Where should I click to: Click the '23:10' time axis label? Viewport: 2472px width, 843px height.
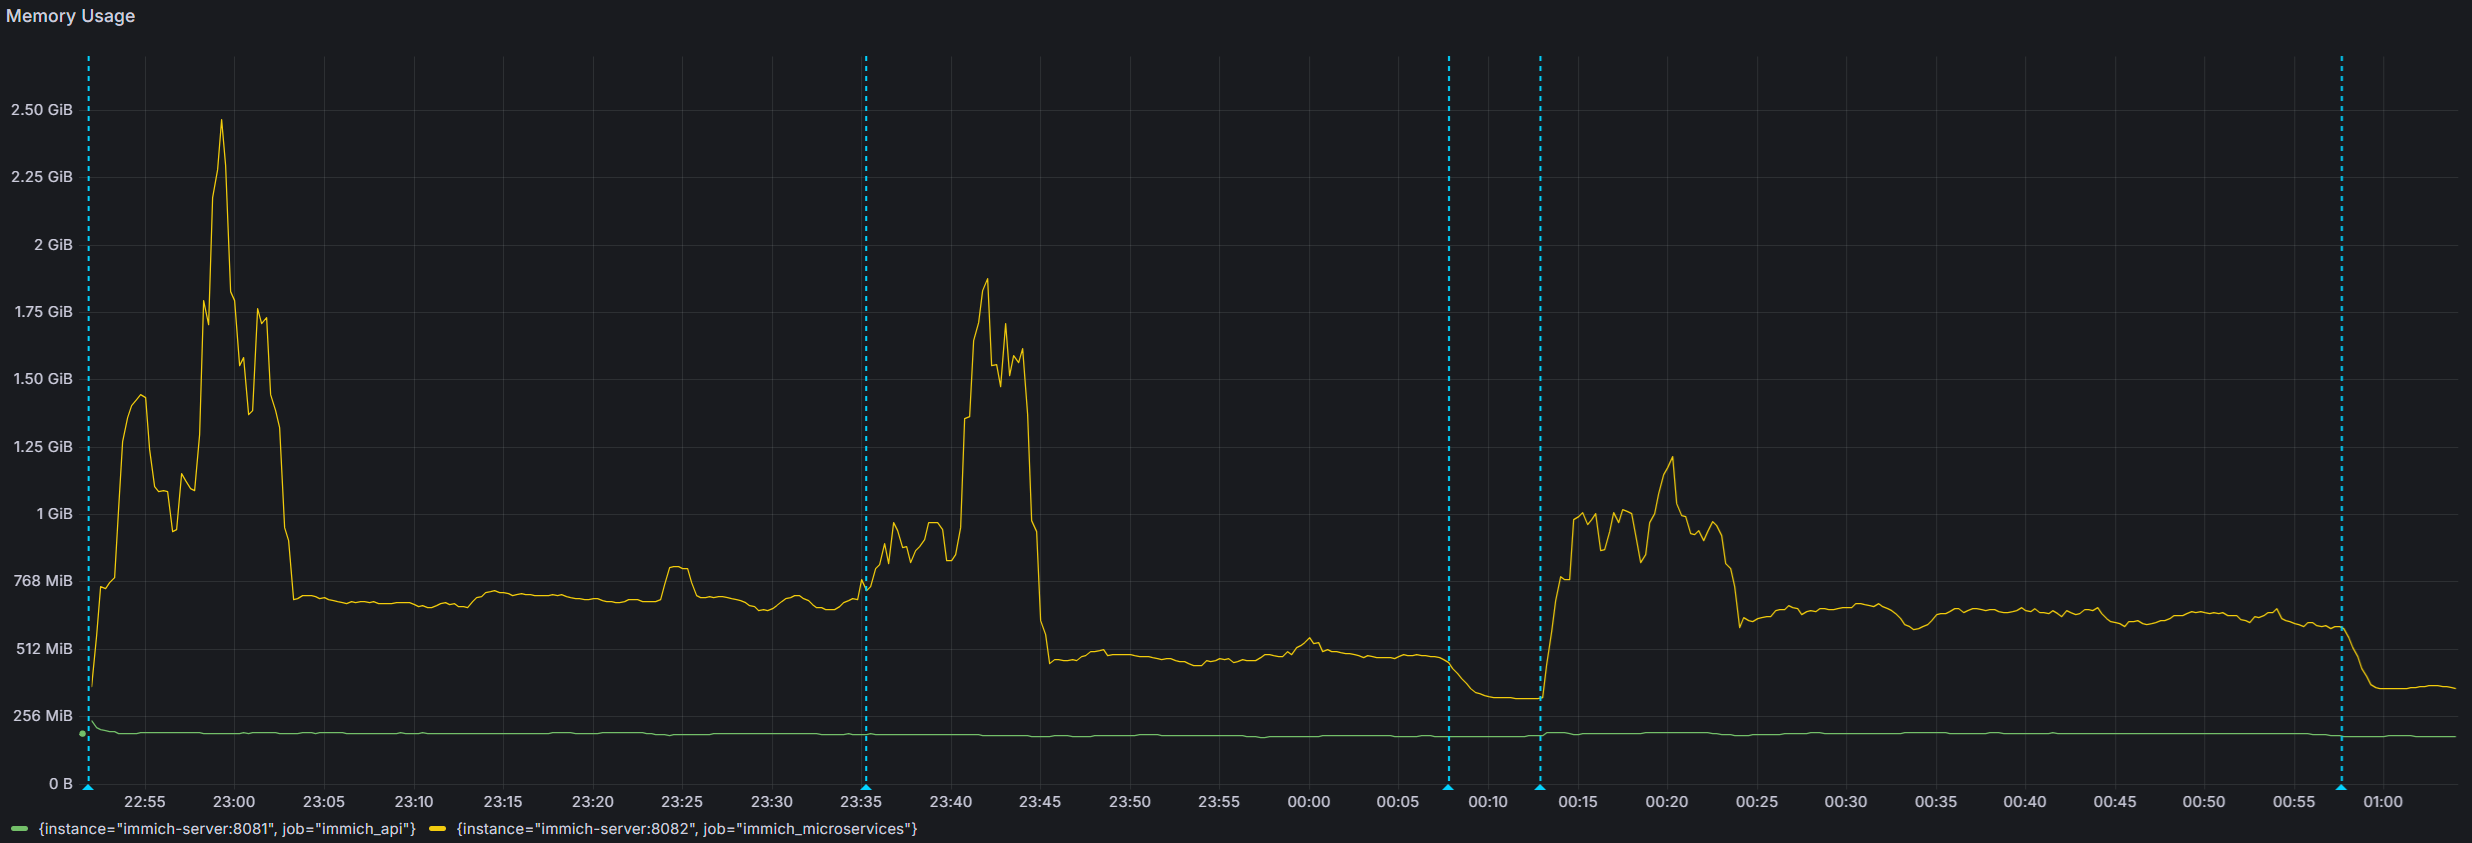(414, 802)
